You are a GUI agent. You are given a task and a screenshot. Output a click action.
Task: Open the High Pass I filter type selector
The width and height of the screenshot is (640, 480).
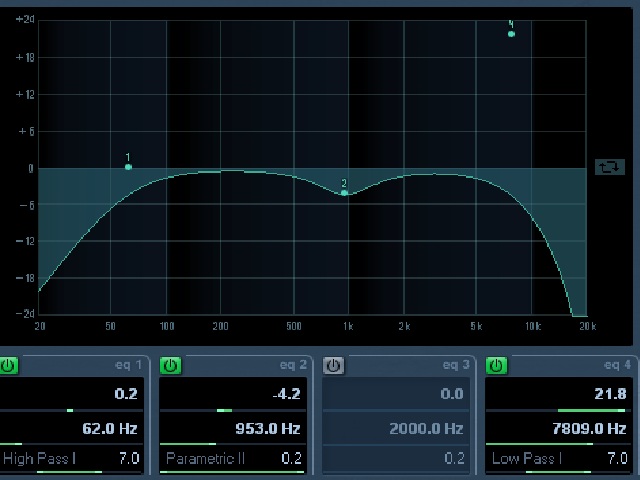pos(40,458)
